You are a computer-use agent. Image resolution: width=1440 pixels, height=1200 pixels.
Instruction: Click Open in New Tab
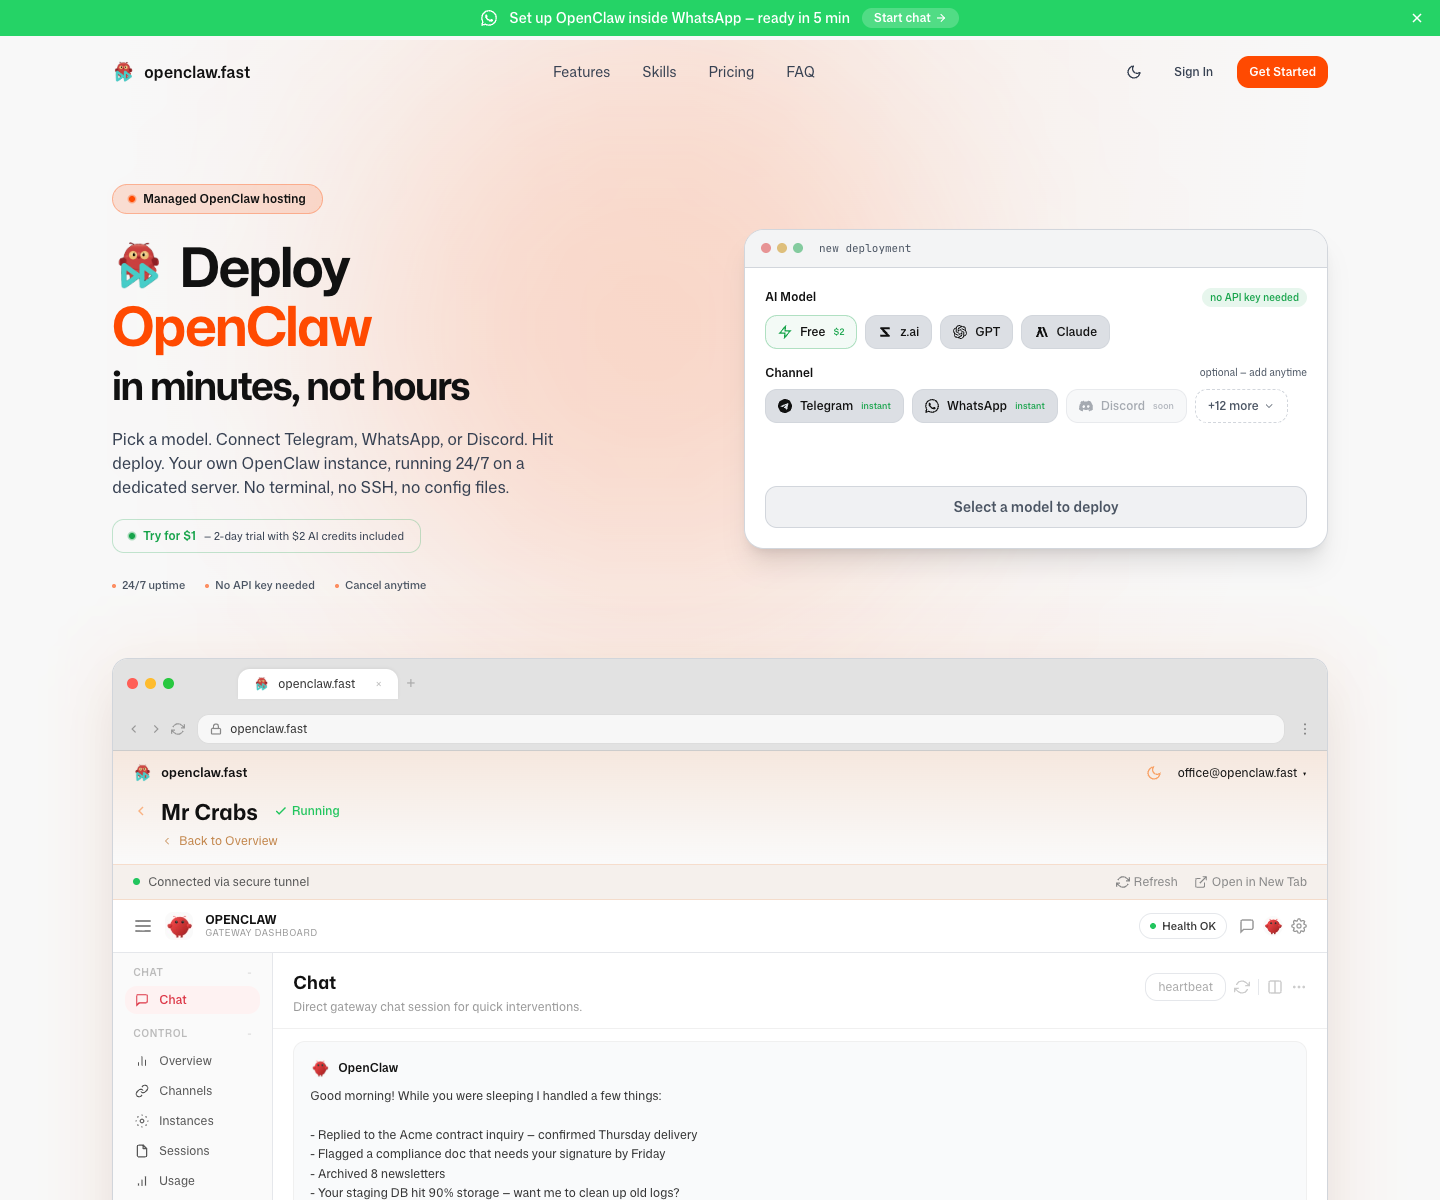(1250, 882)
